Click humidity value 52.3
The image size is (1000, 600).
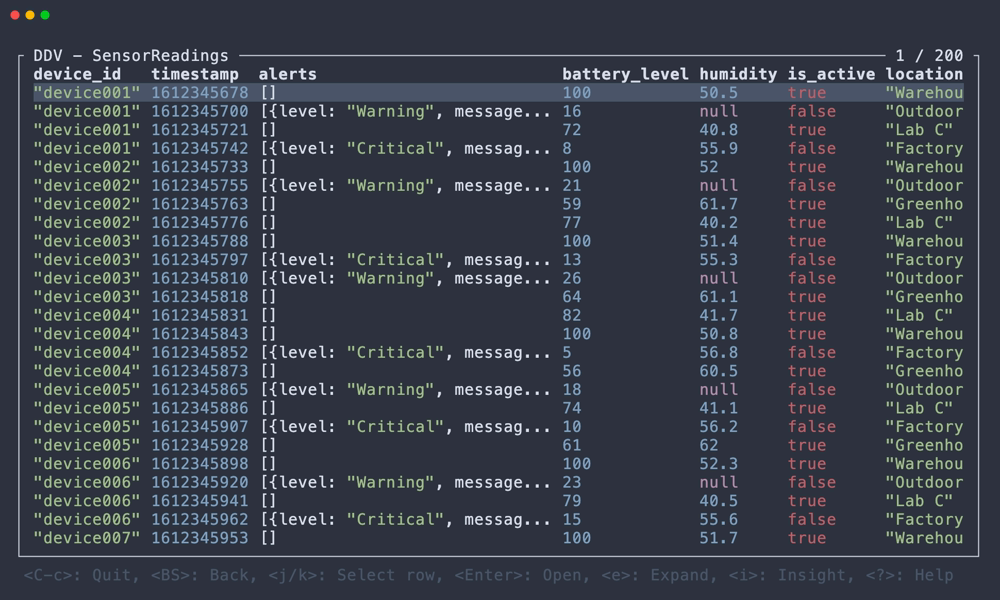718,463
